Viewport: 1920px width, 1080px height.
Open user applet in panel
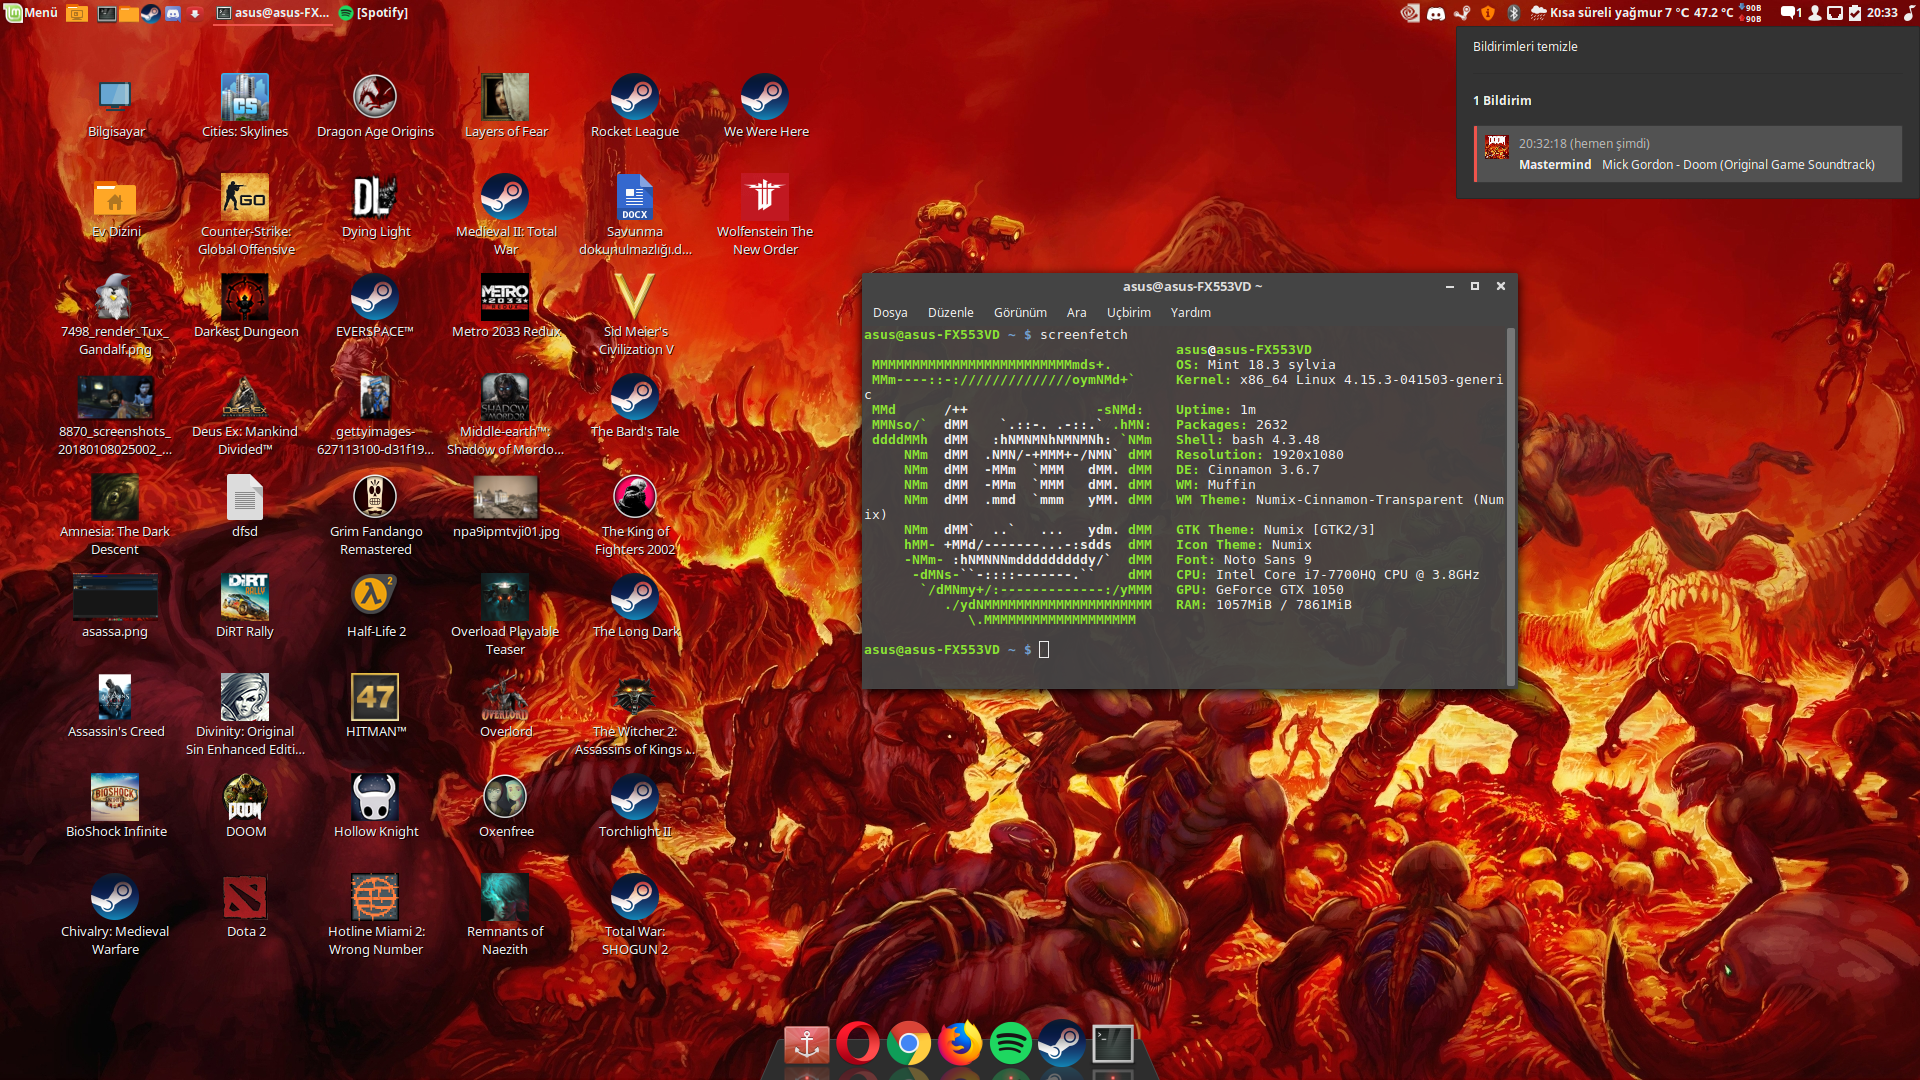coord(1815,13)
